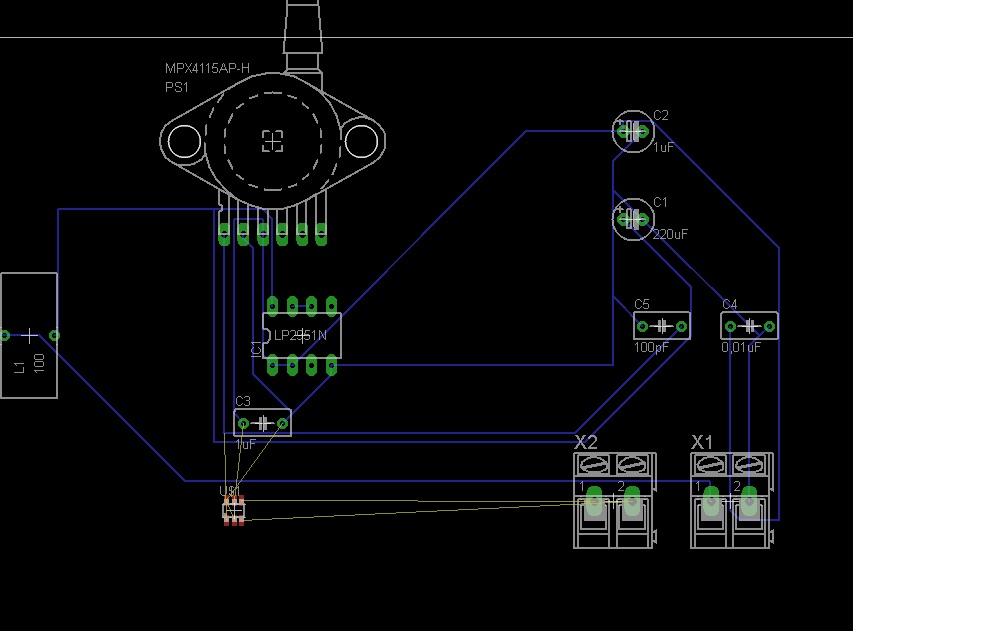Click the left pad of capacitor C3
1008x631 pixels.
tap(243, 423)
